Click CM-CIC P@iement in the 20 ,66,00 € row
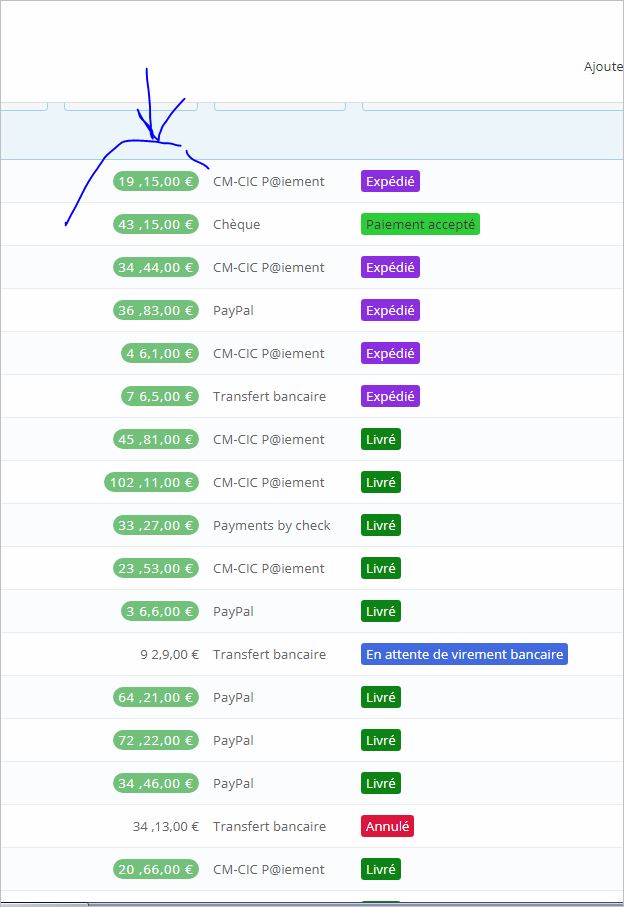The height and width of the screenshot is (907, 624). [x=269, y=869]
